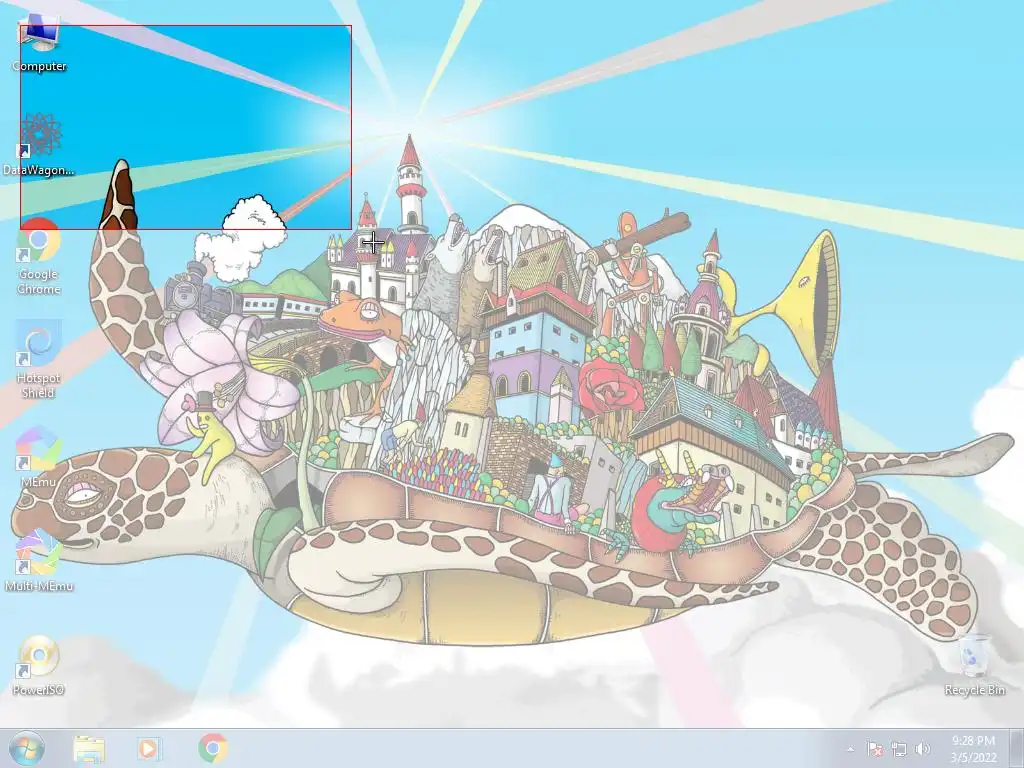This screenshot has height=768, width=1024.
Task: Select the Hotspot Shield desktop shortcut
Action: (x=39, y=359)
